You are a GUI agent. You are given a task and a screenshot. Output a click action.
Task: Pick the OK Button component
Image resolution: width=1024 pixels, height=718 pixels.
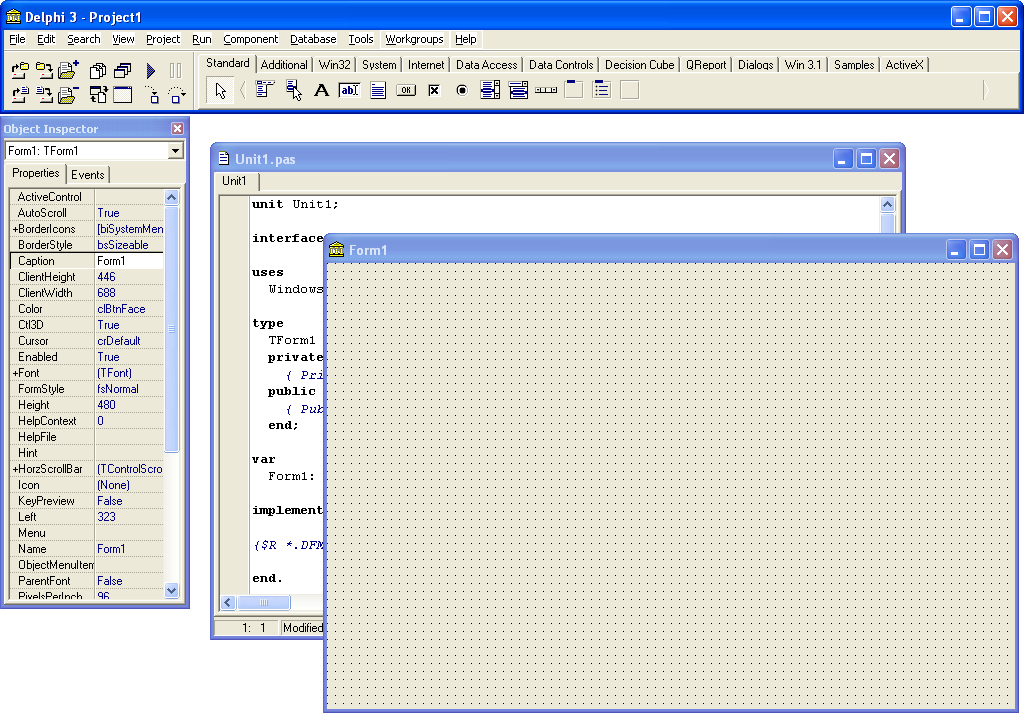click(x=406, y=90)
